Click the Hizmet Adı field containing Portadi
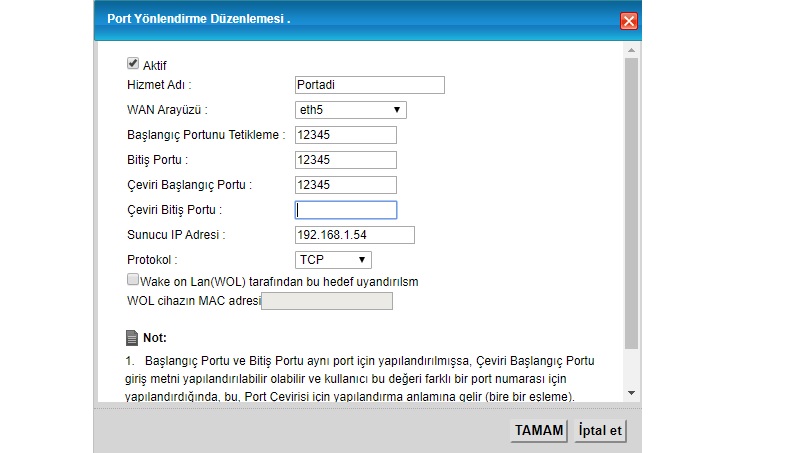The width and height of the screenshot is (800, 453). coord(370,85)
